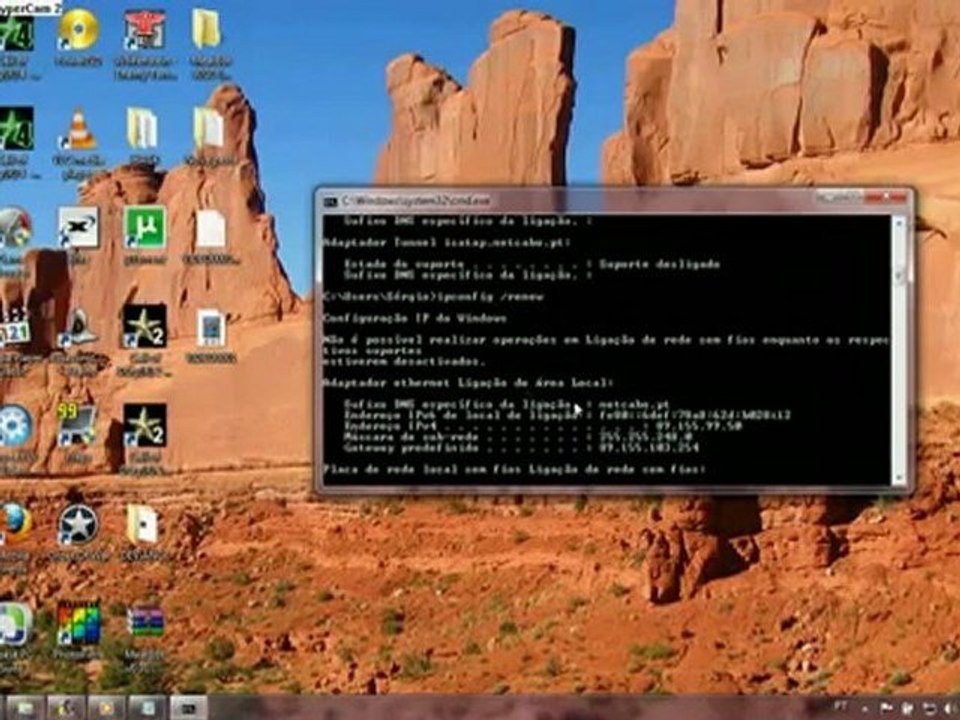The width and height of the screenshot is (960, 720).
Task: Open the white shortcut with the black X logo
Action: tap(78, 228)
